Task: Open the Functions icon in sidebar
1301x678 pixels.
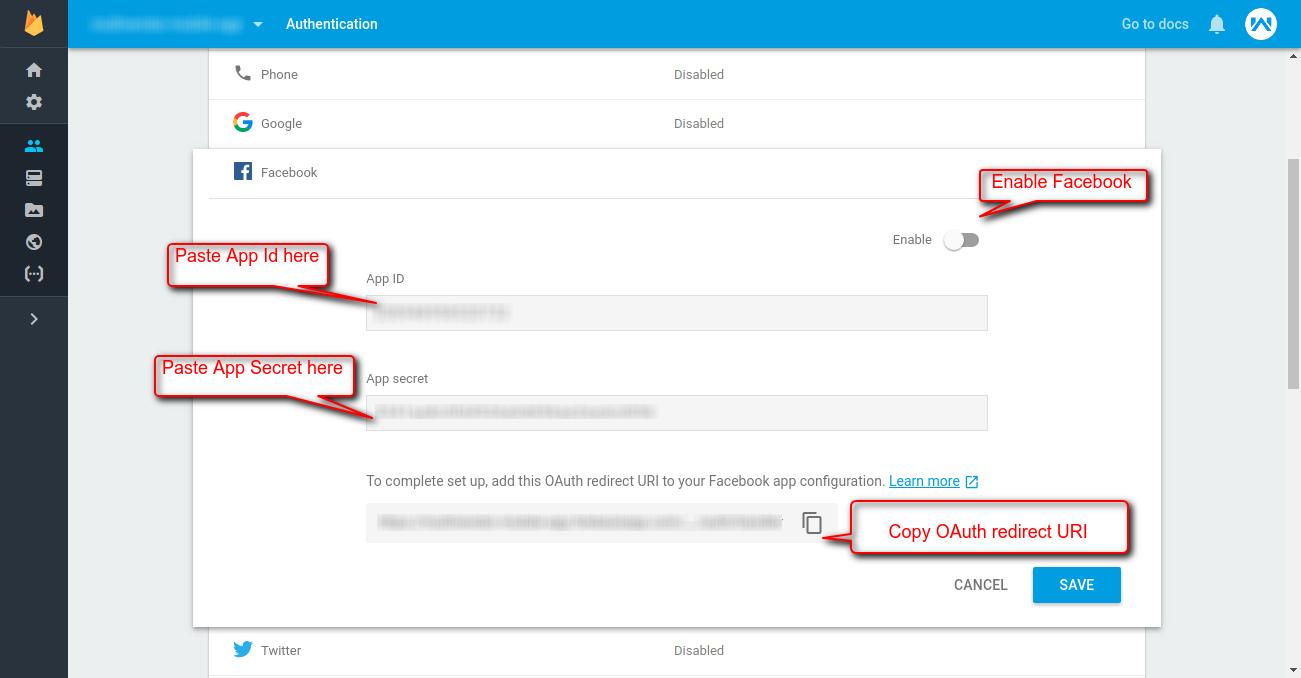Action: 34,274
